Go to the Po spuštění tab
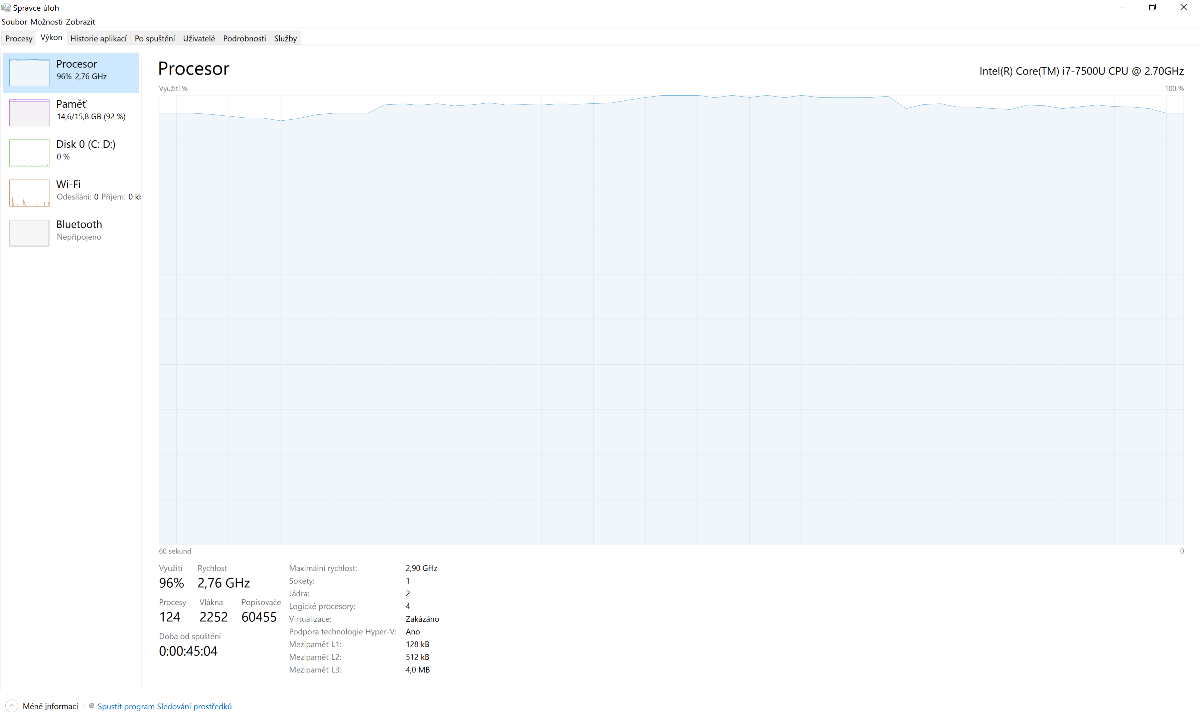1200x722 pixels. pos(155,38)
